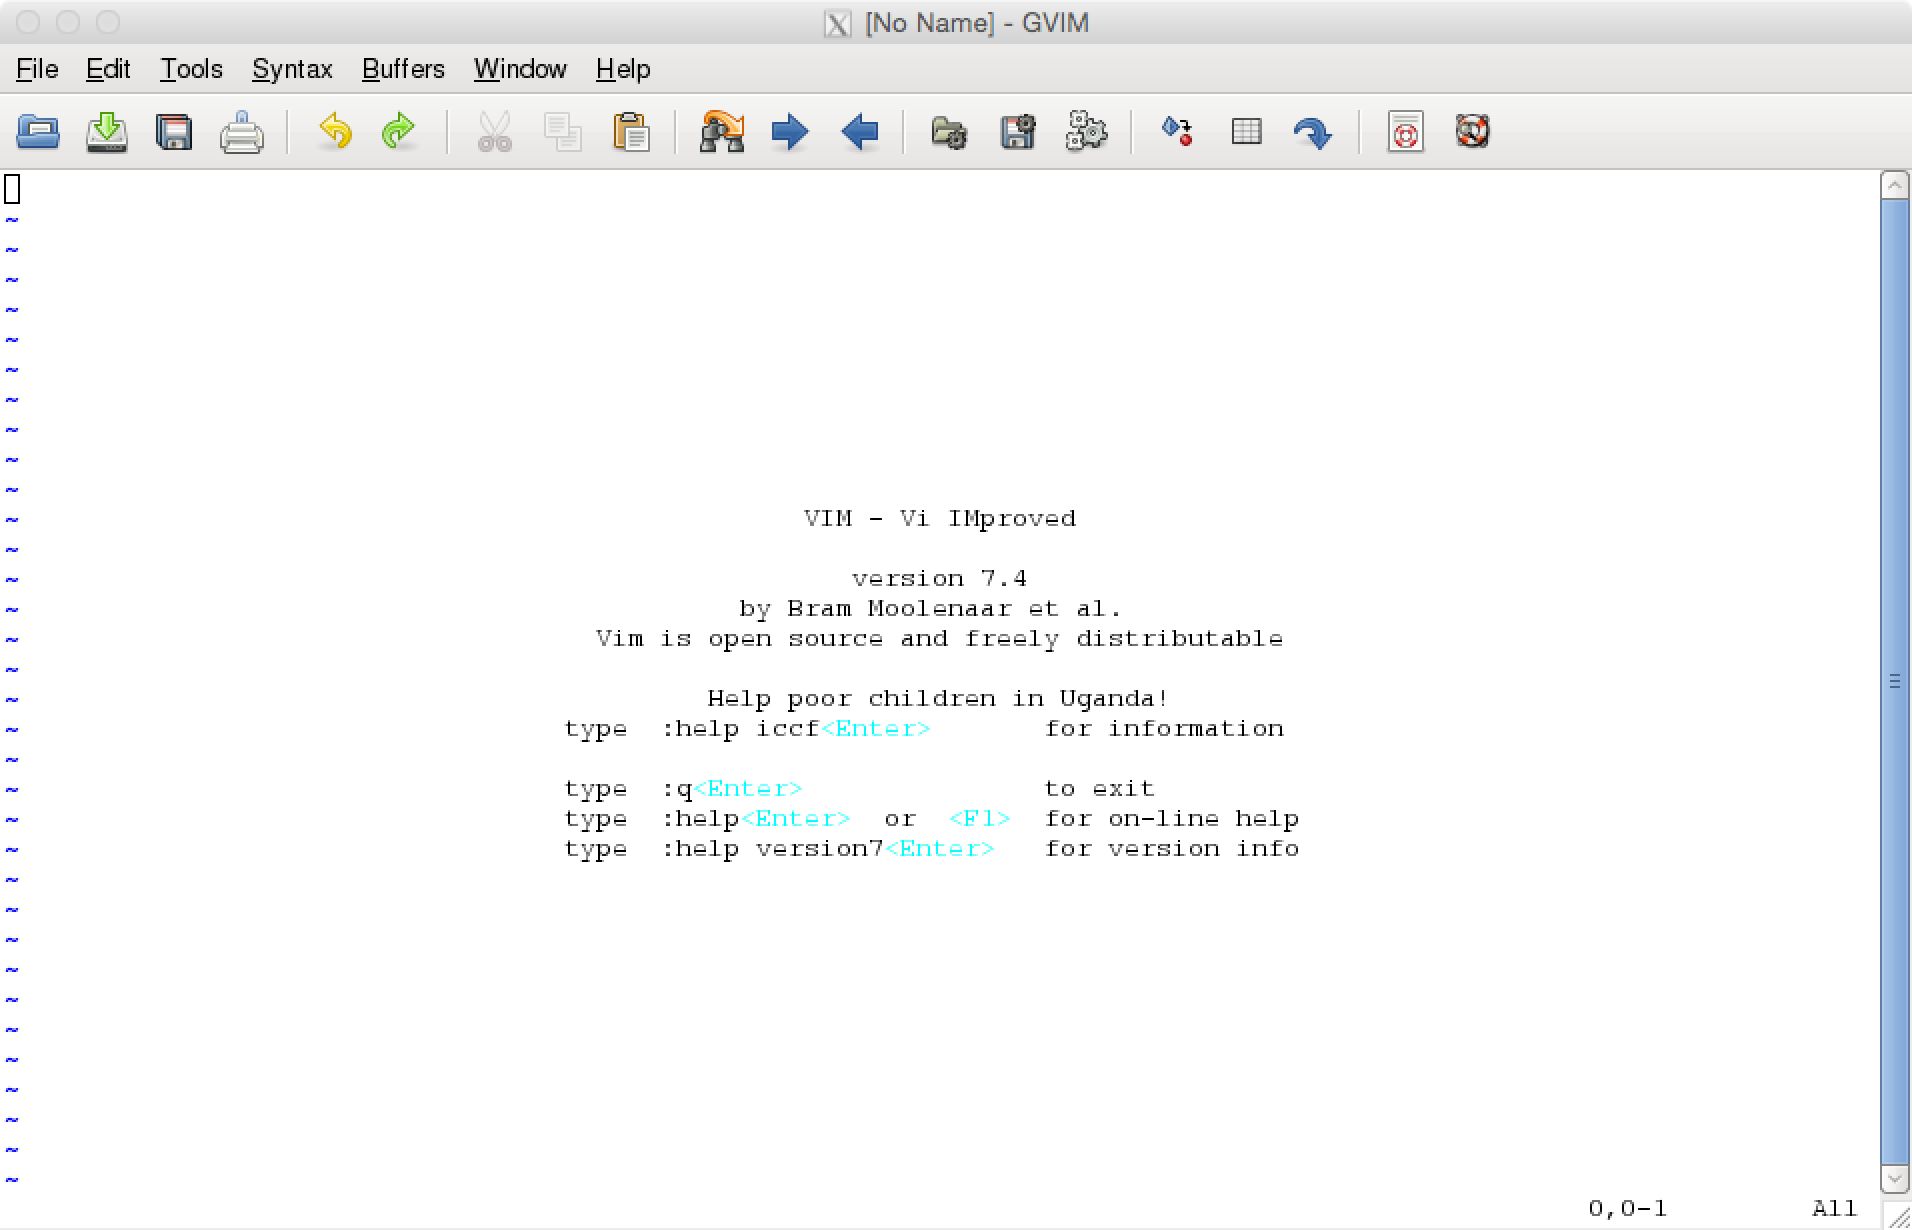Open the File menu
Image resolution: width=1912 pixels, height=1230 pixels.
pos(37,69)
